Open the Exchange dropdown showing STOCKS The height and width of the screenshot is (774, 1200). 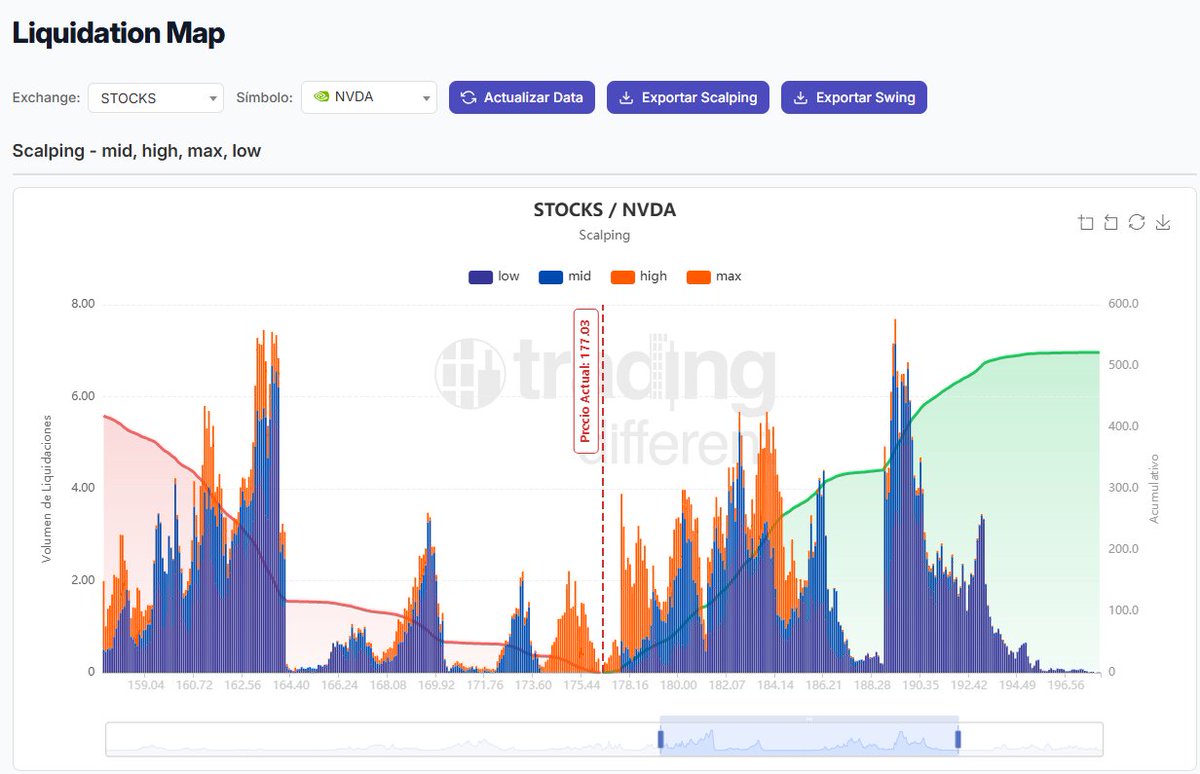156,98
